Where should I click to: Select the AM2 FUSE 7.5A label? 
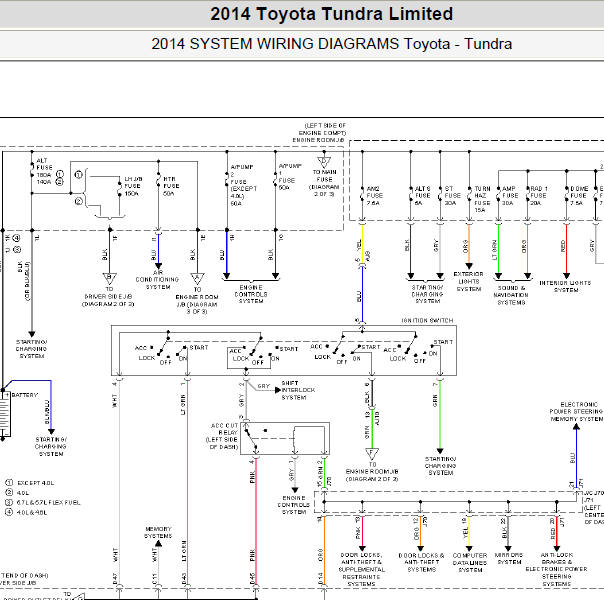(x=374, y=196)
